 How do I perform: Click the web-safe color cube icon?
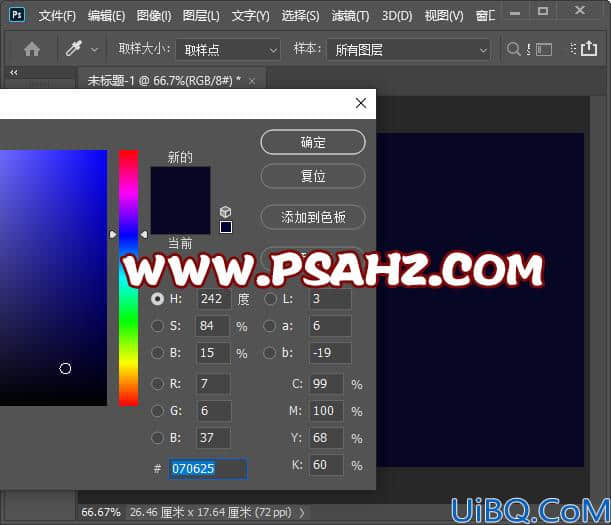point(226,212)
